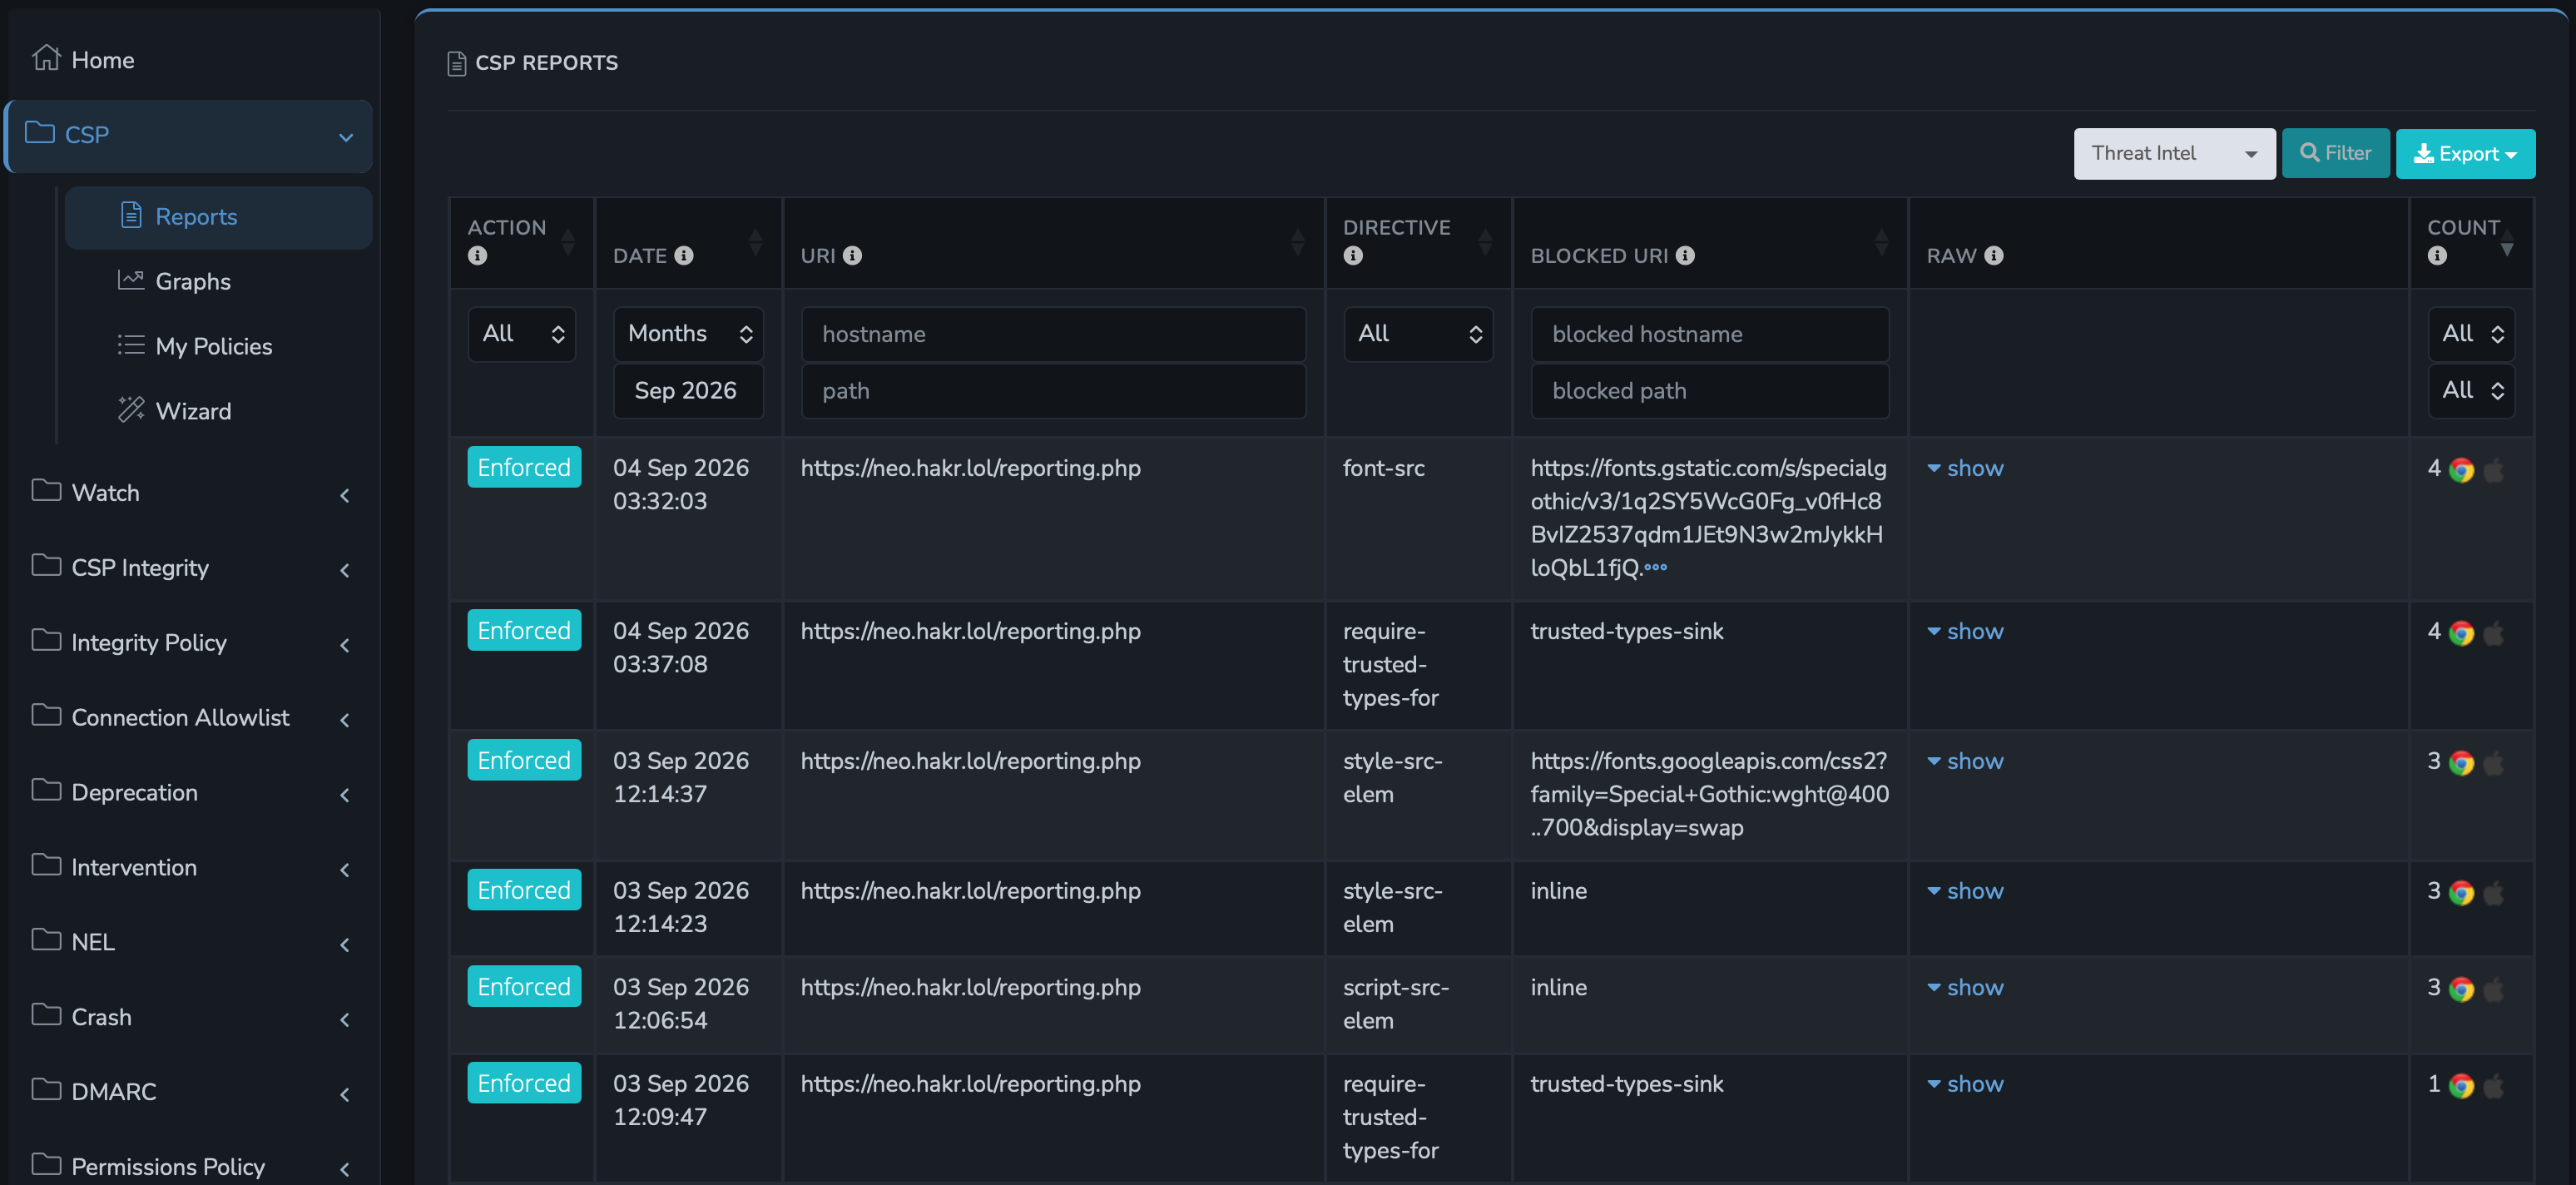Click the blocked path filter field

pyautogui.click(x=1710, y=391)
